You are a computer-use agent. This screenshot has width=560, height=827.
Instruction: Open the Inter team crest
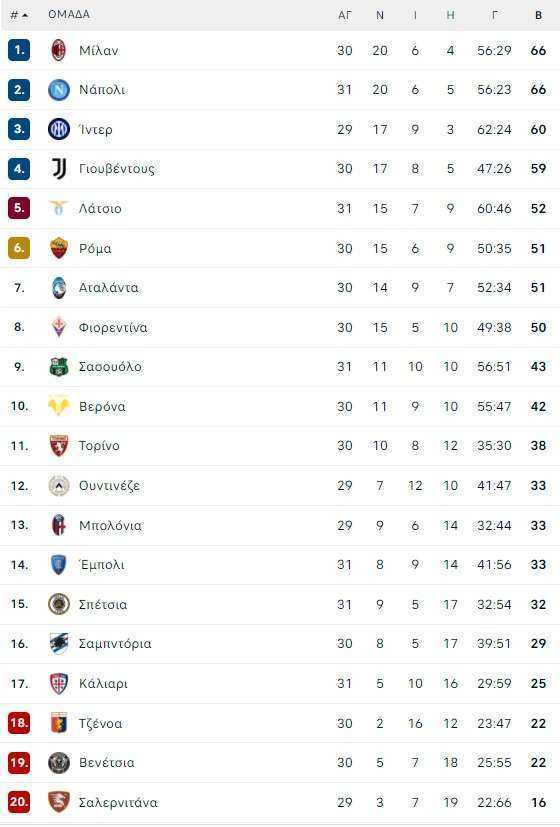coord(59,129)
